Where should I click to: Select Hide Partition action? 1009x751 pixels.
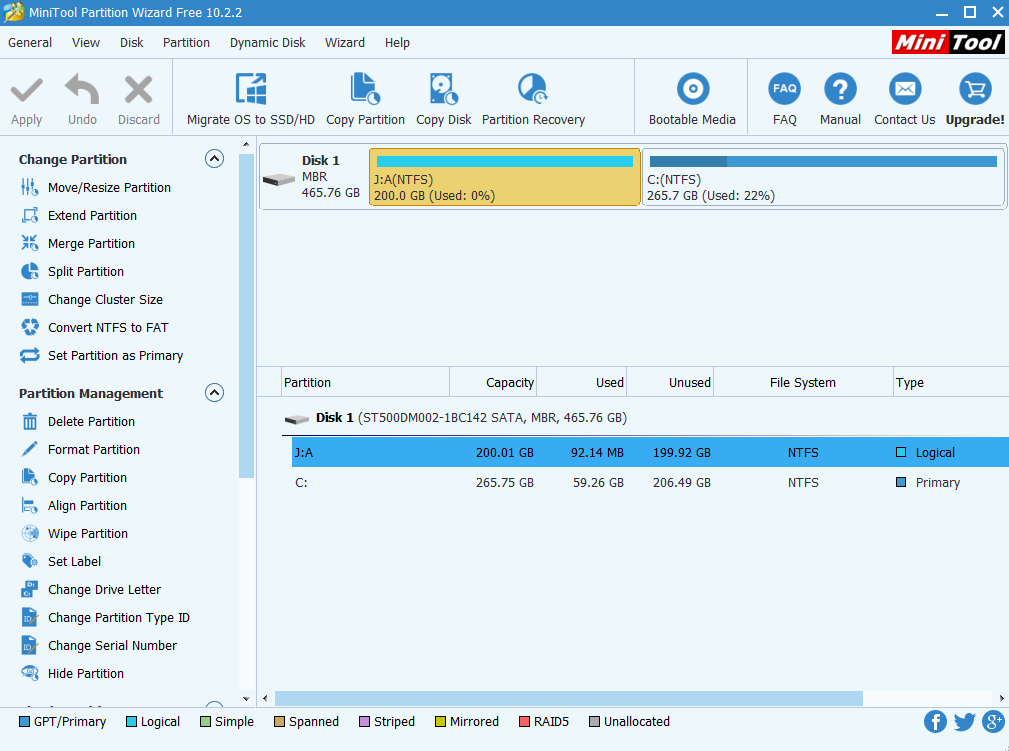tap(72, 673)
